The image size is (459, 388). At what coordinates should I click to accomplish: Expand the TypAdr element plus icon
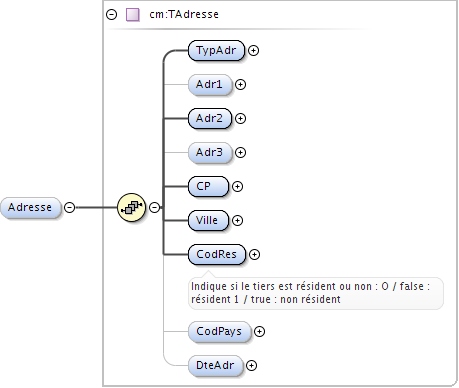(254, 50)
